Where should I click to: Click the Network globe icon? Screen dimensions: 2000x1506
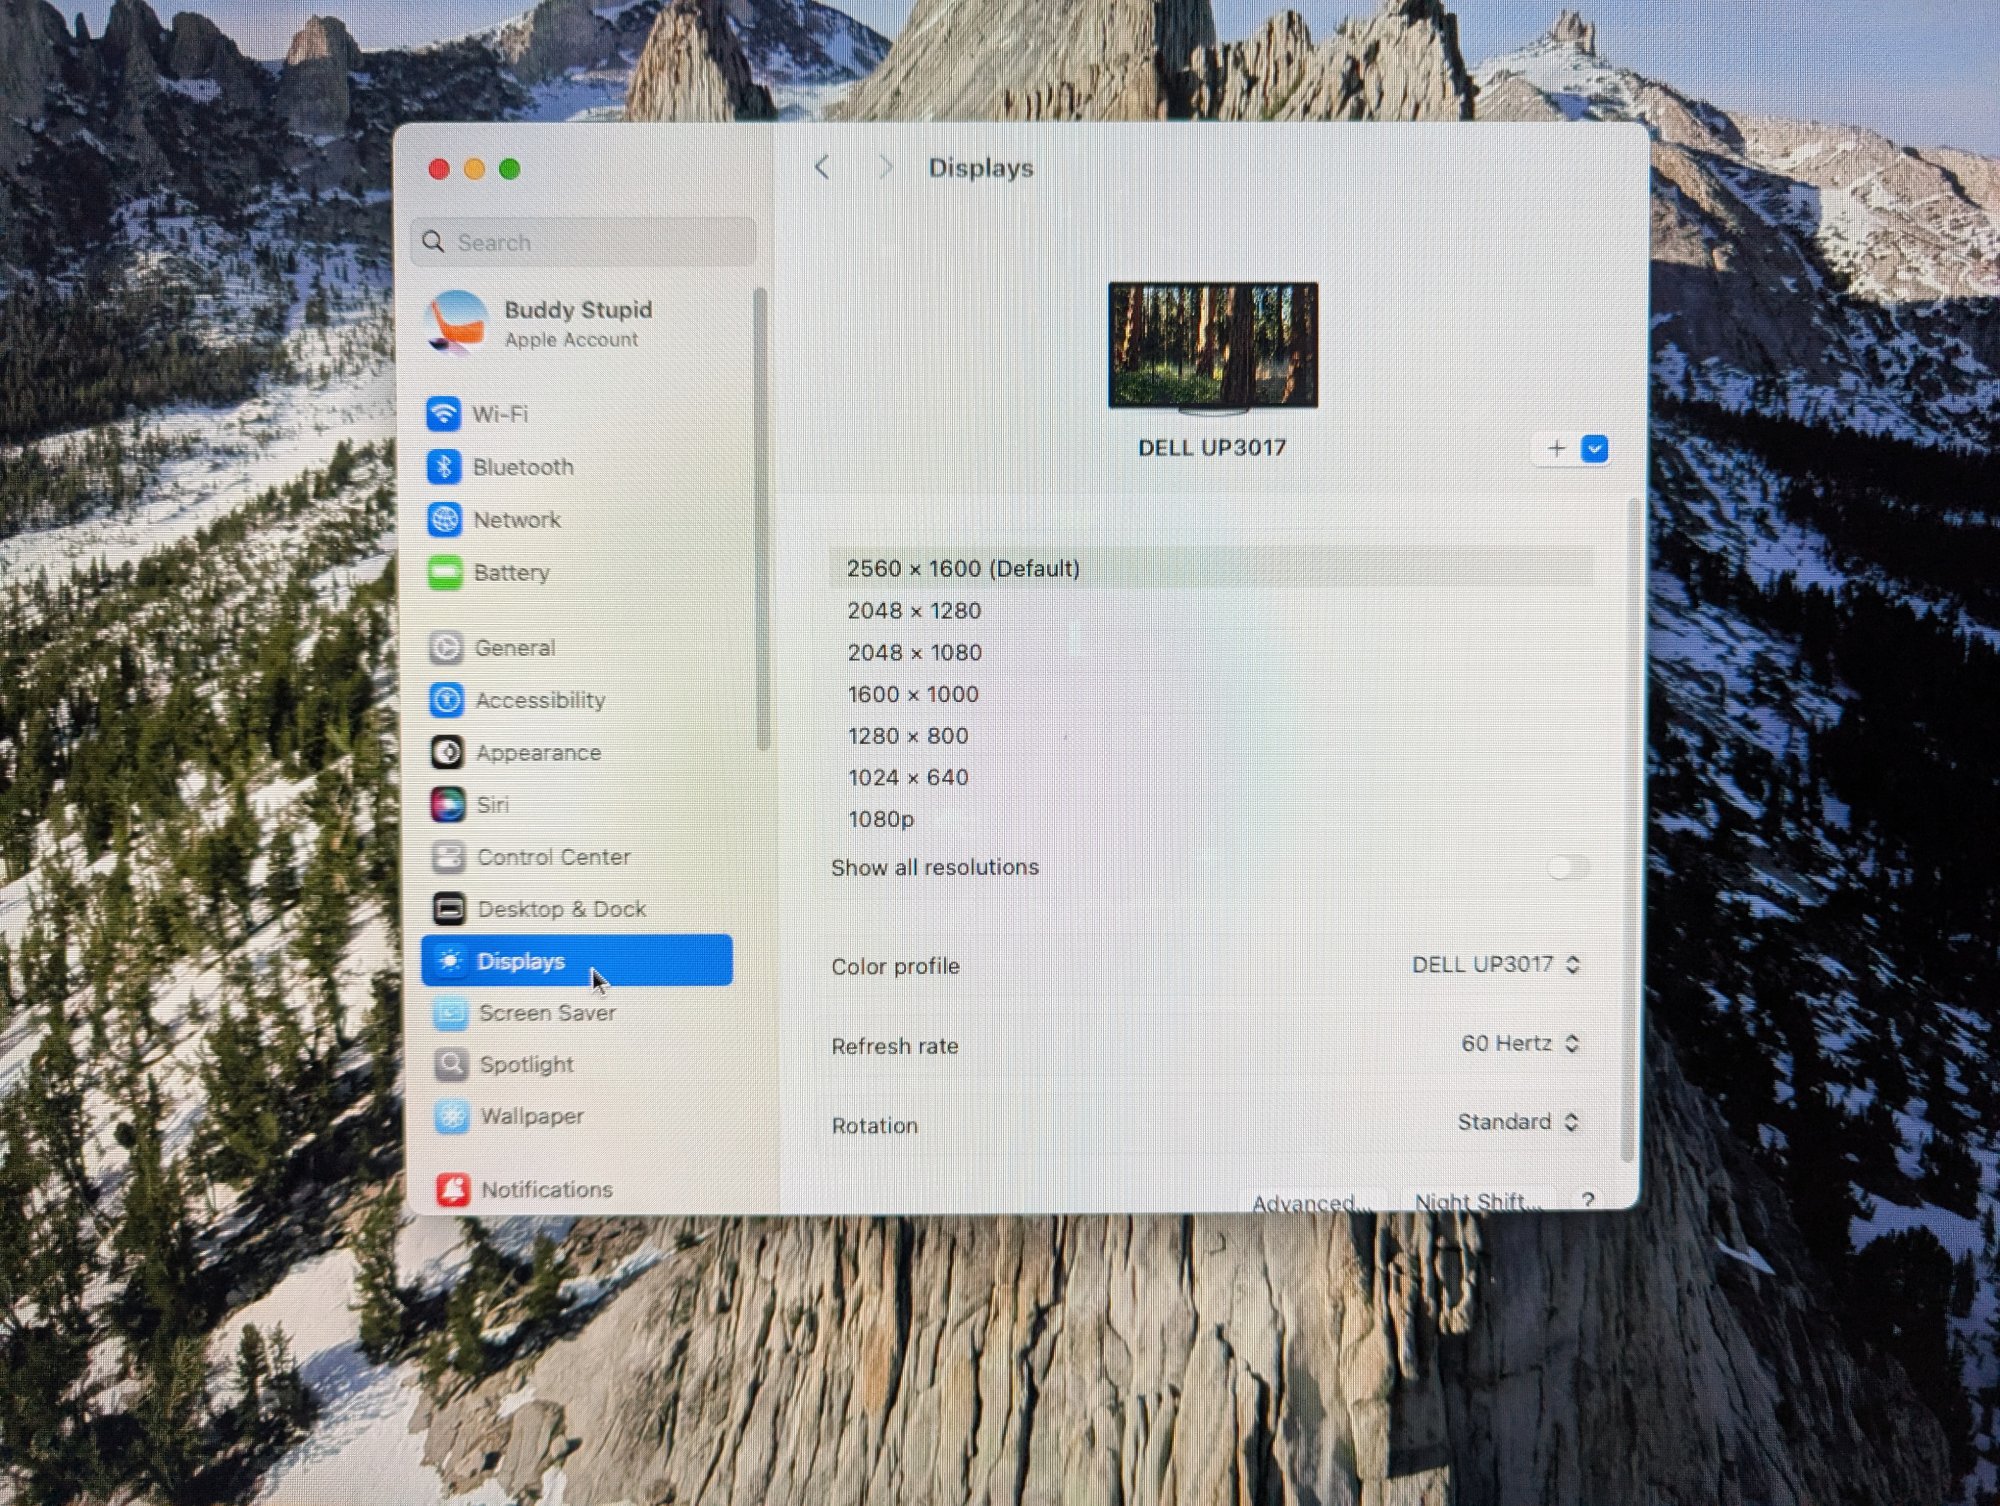pos(444,520)
